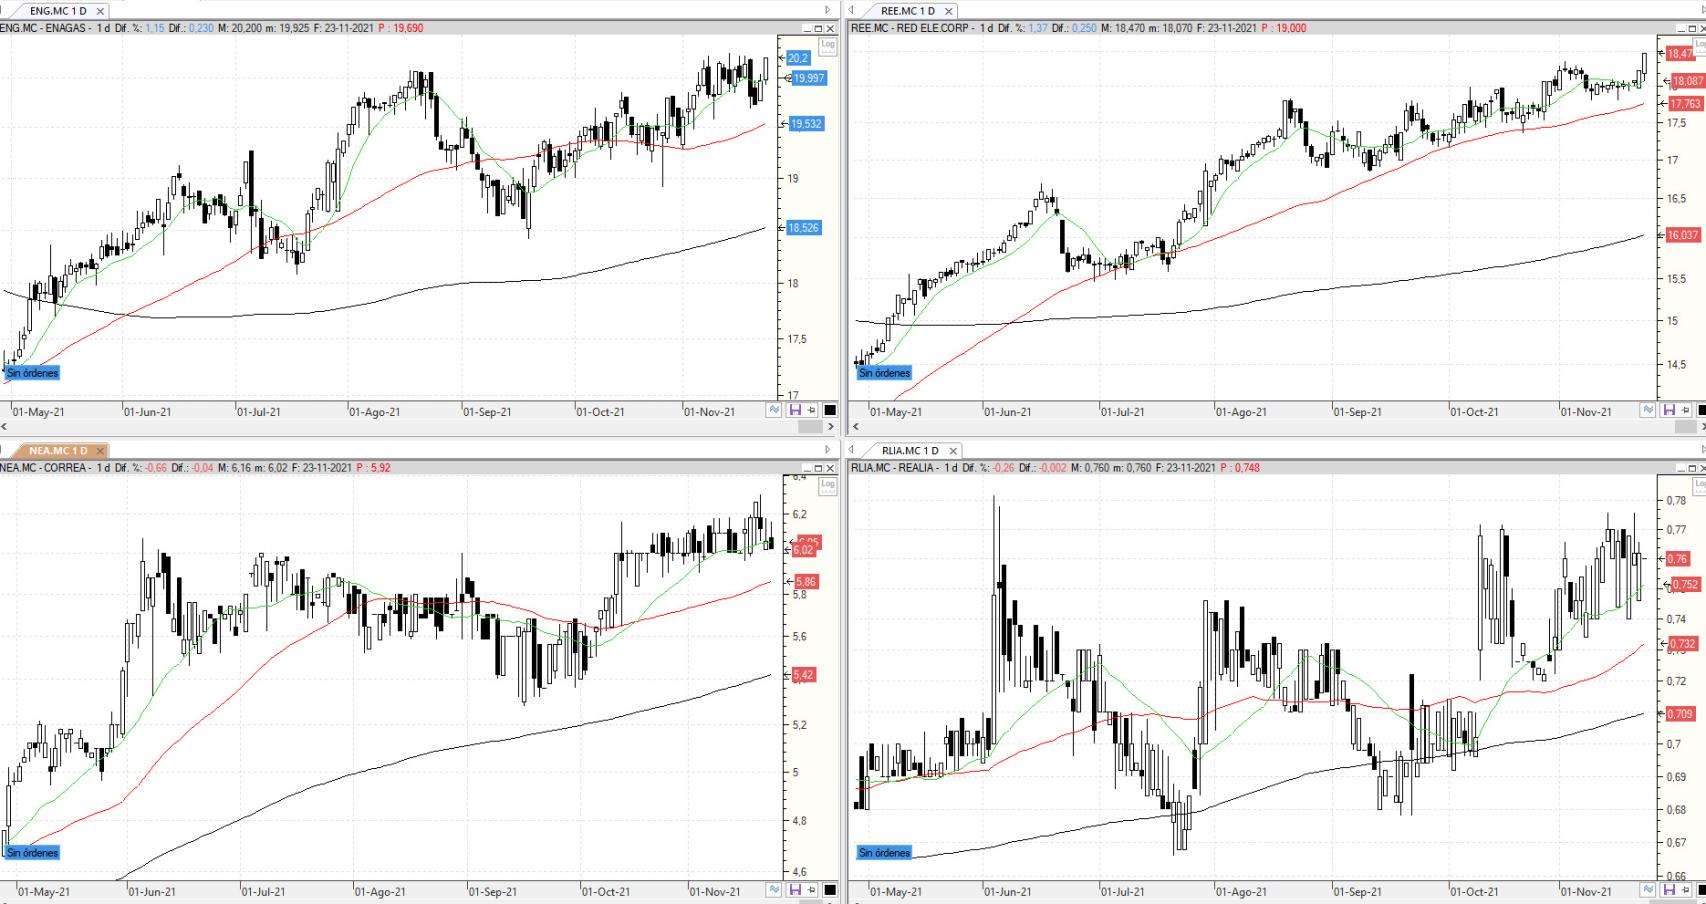Click black color square on REE.MC chart

[1702, 410]
